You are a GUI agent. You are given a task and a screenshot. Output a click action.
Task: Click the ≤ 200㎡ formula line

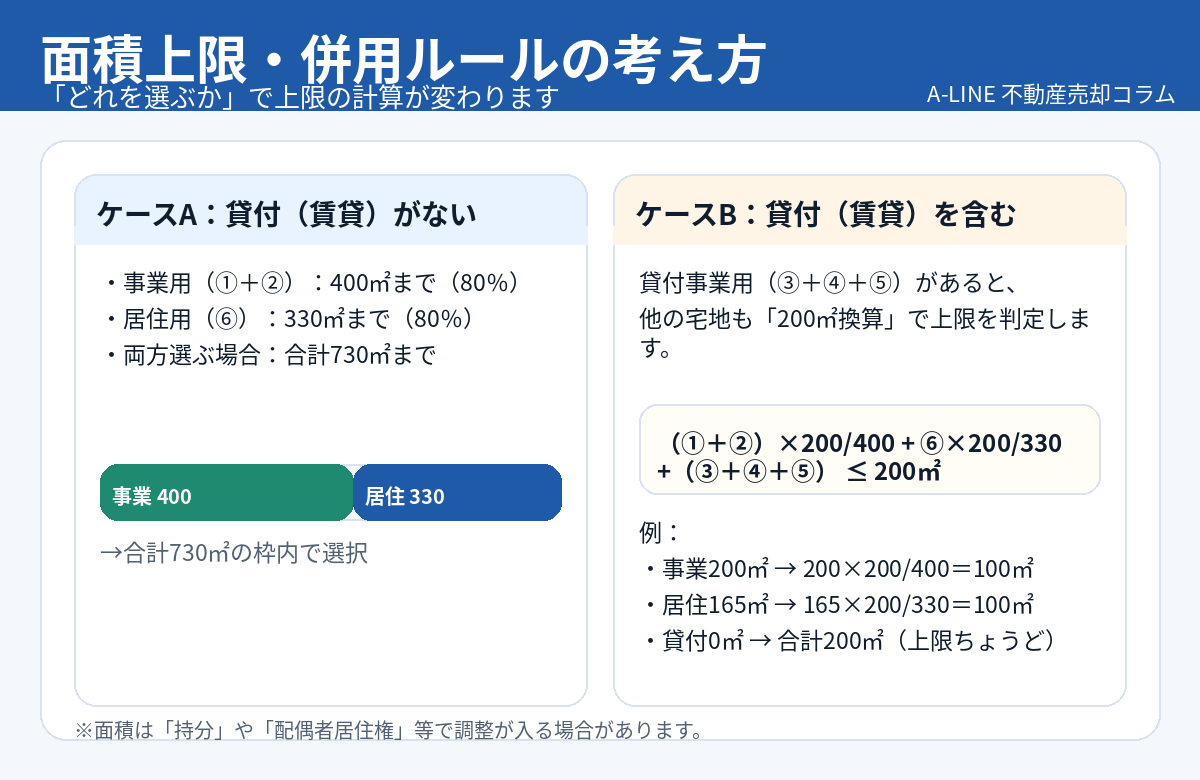798,472
